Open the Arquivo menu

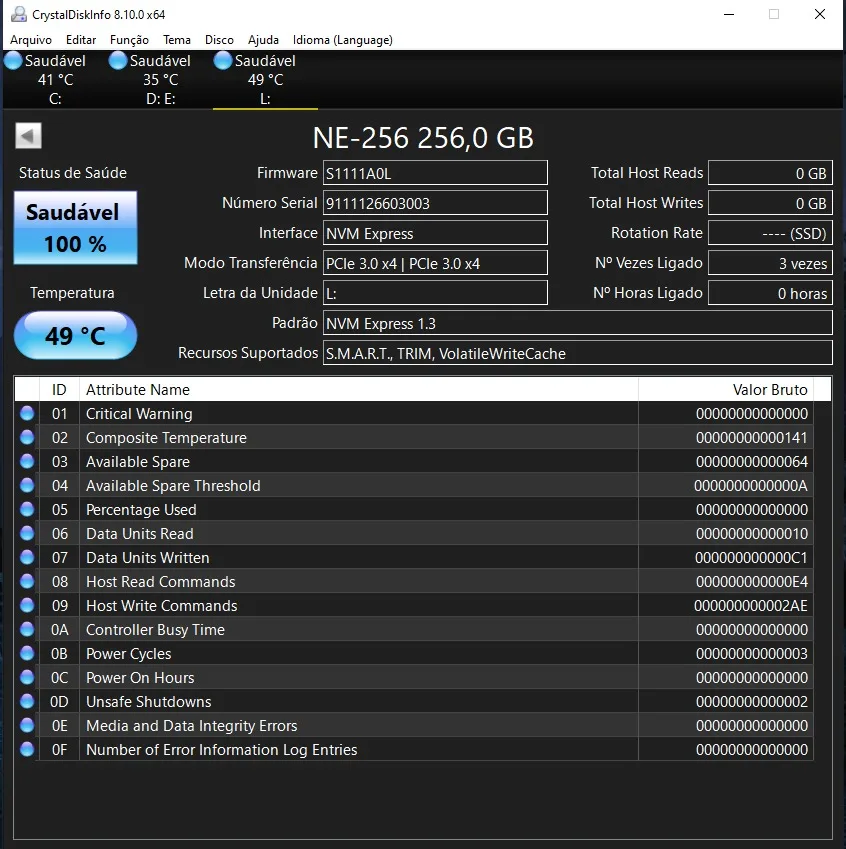pos(31,40)
